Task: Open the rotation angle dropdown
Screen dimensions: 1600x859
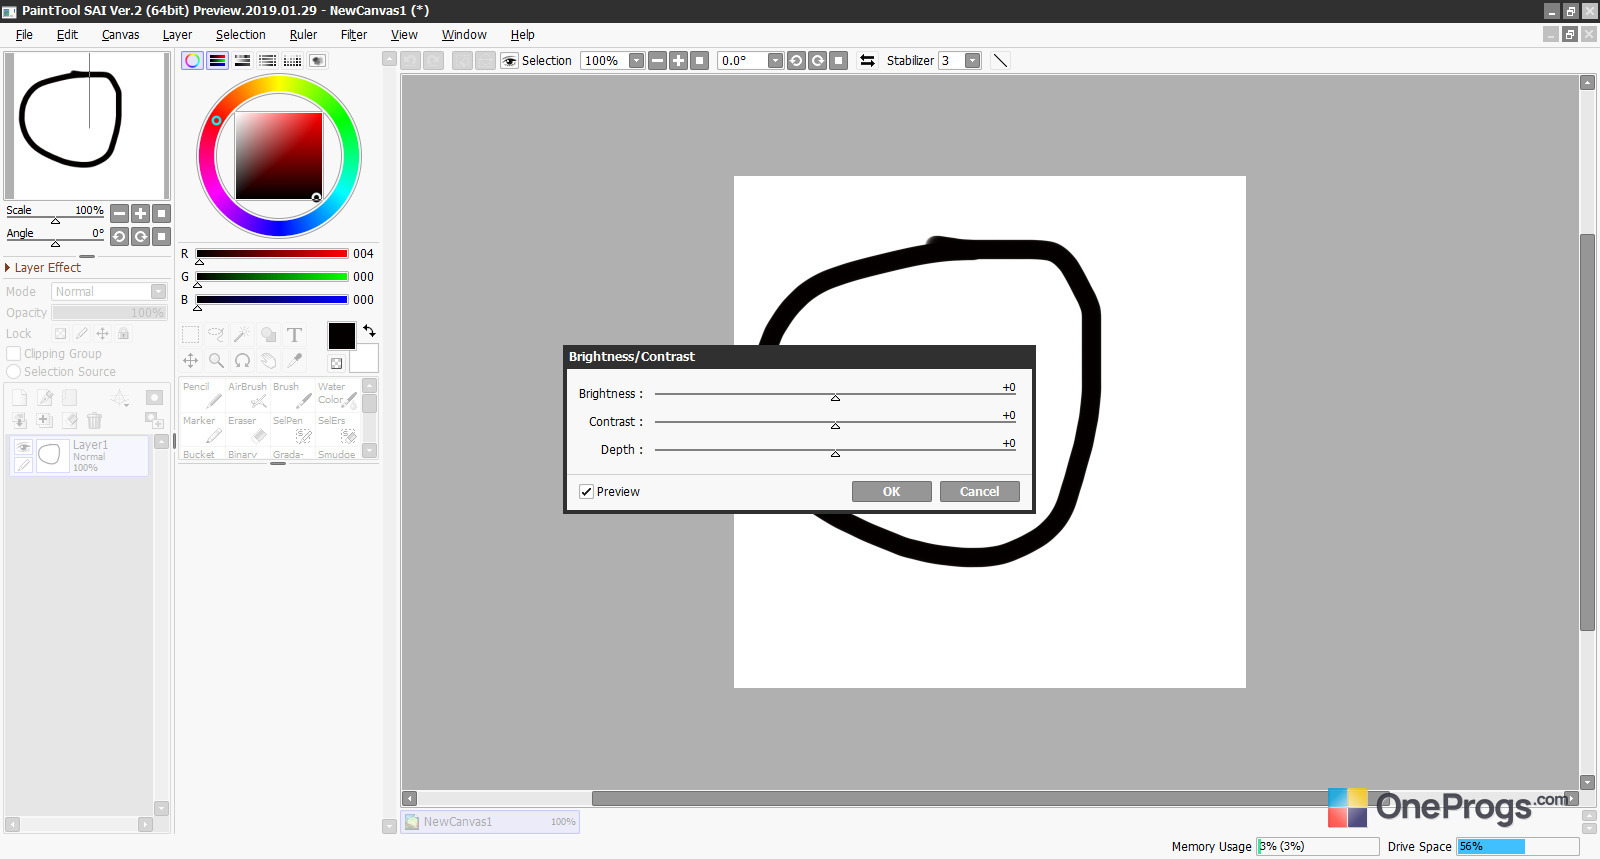Action: 775,61
